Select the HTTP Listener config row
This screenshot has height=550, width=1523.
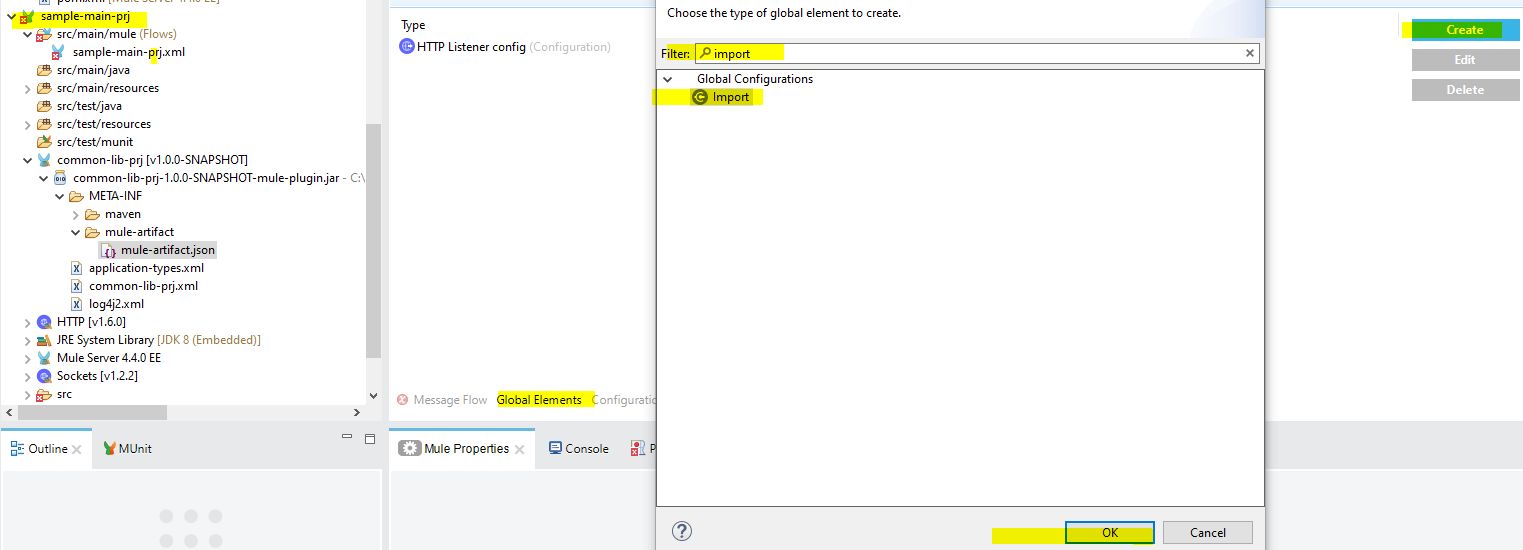(505, 46)
